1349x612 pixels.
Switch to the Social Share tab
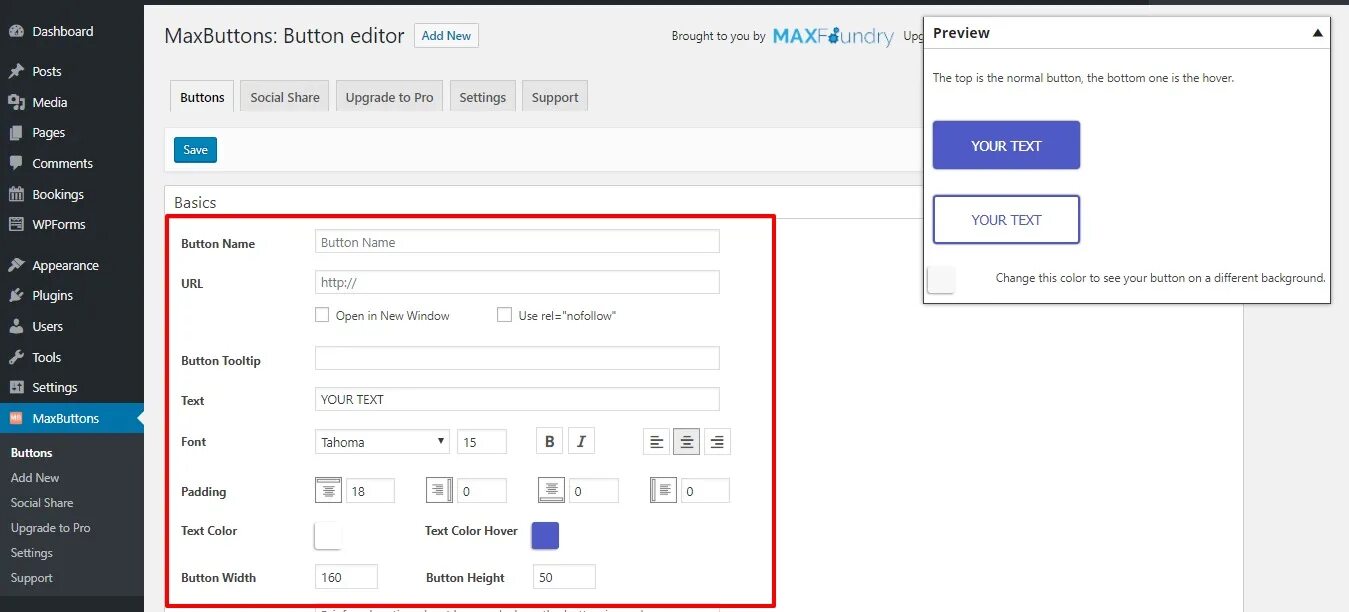pyautogui.click(x=285, y=97)
